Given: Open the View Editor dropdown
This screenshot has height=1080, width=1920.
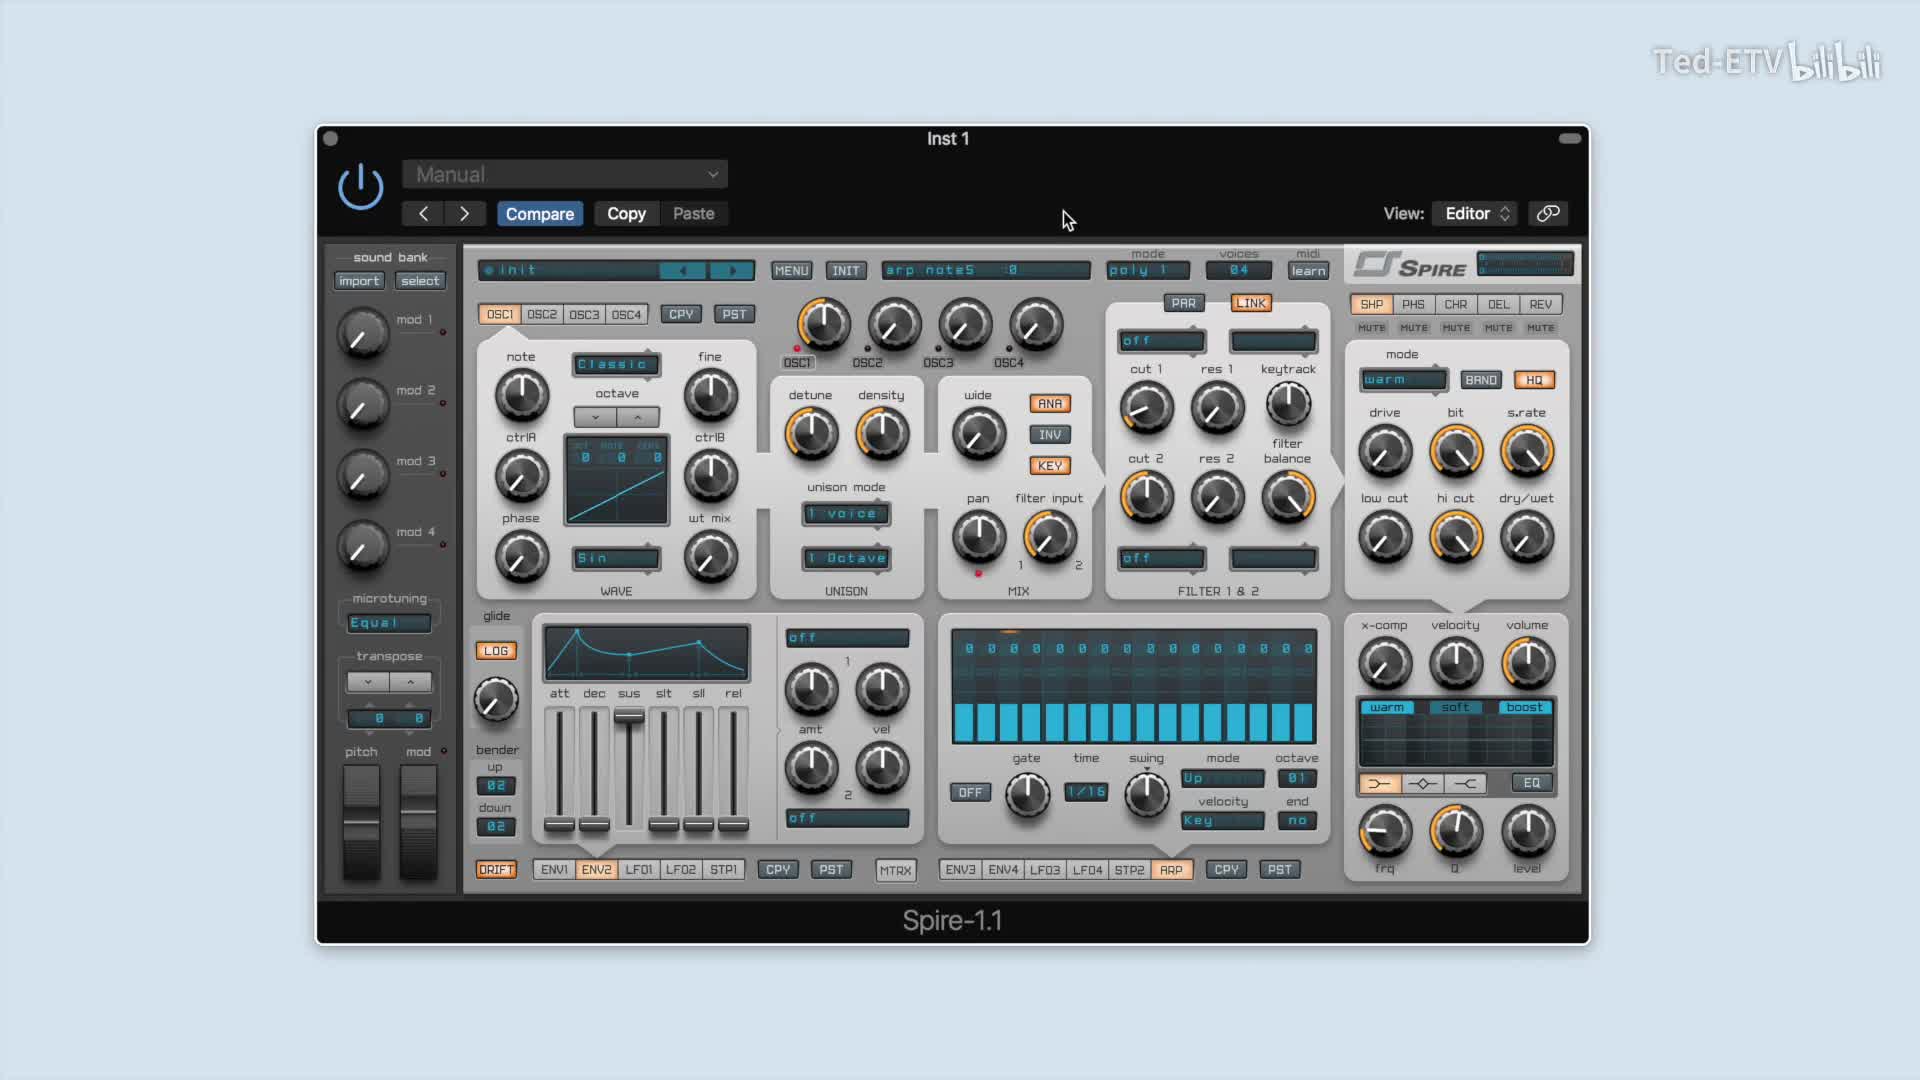Looking at the screenshot, I should 1476,213.
